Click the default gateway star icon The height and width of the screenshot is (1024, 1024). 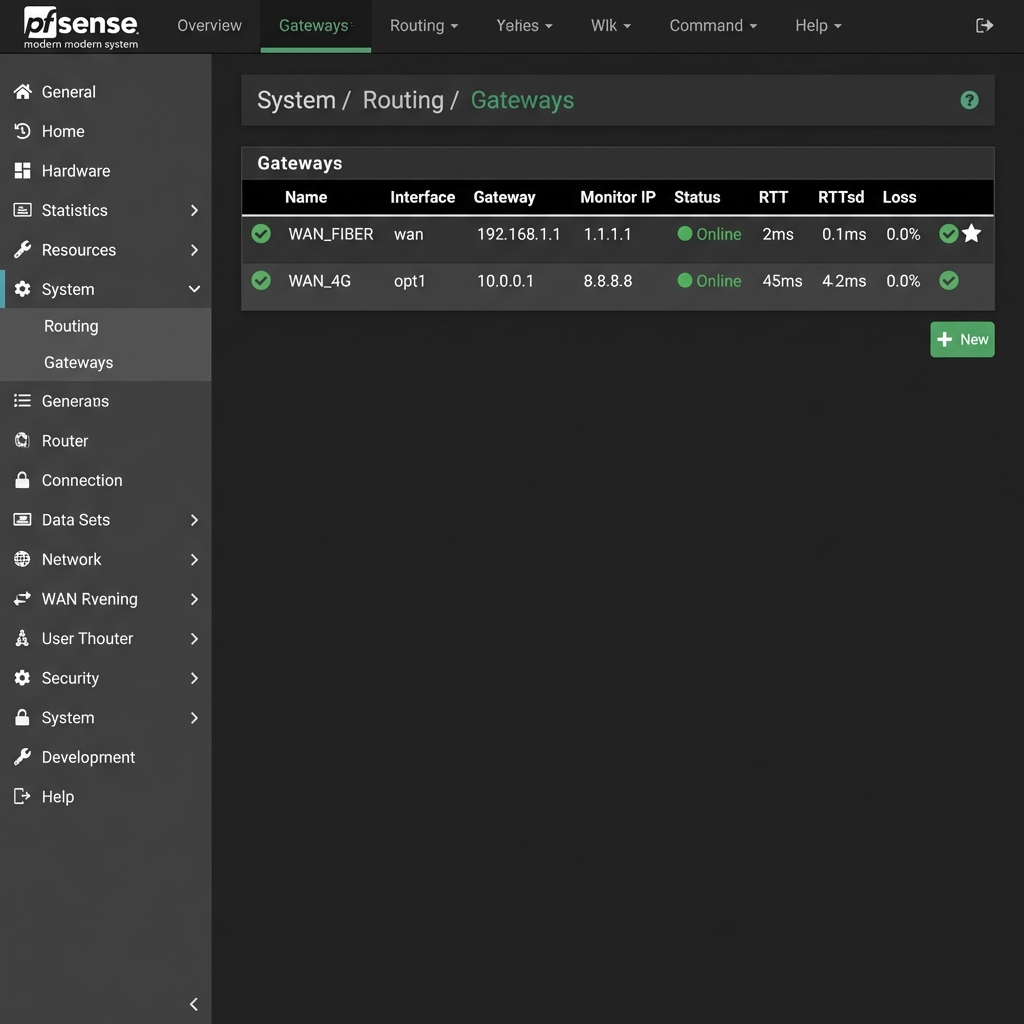coord(971,234)
